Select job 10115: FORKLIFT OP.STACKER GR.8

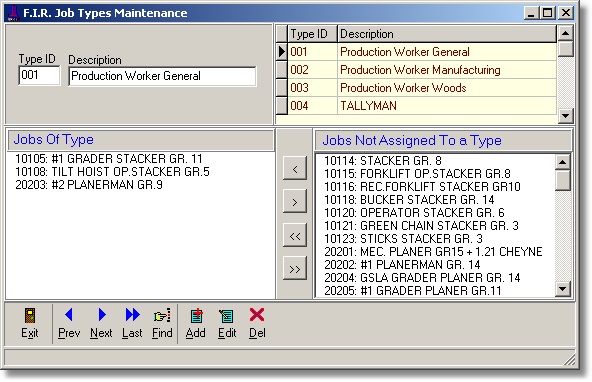tap(417, 174)
